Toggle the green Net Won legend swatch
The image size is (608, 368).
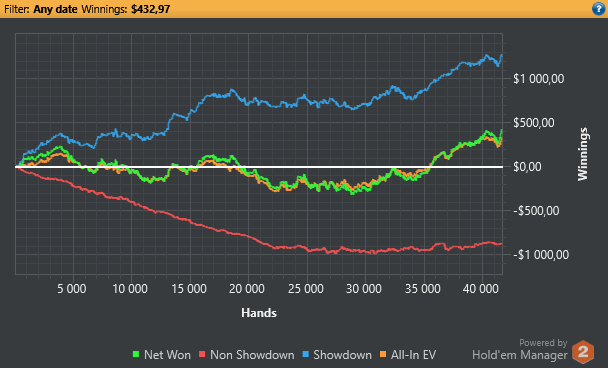click(x=136, y=354)
